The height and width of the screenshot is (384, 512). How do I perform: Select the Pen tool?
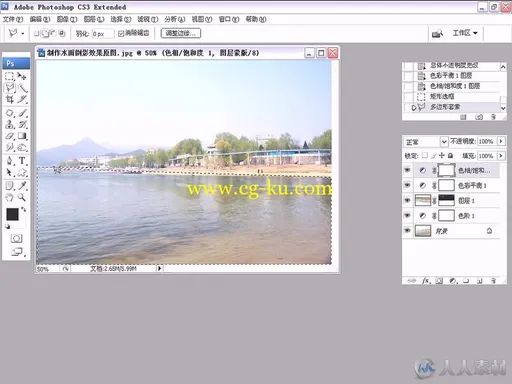[9, 161]
